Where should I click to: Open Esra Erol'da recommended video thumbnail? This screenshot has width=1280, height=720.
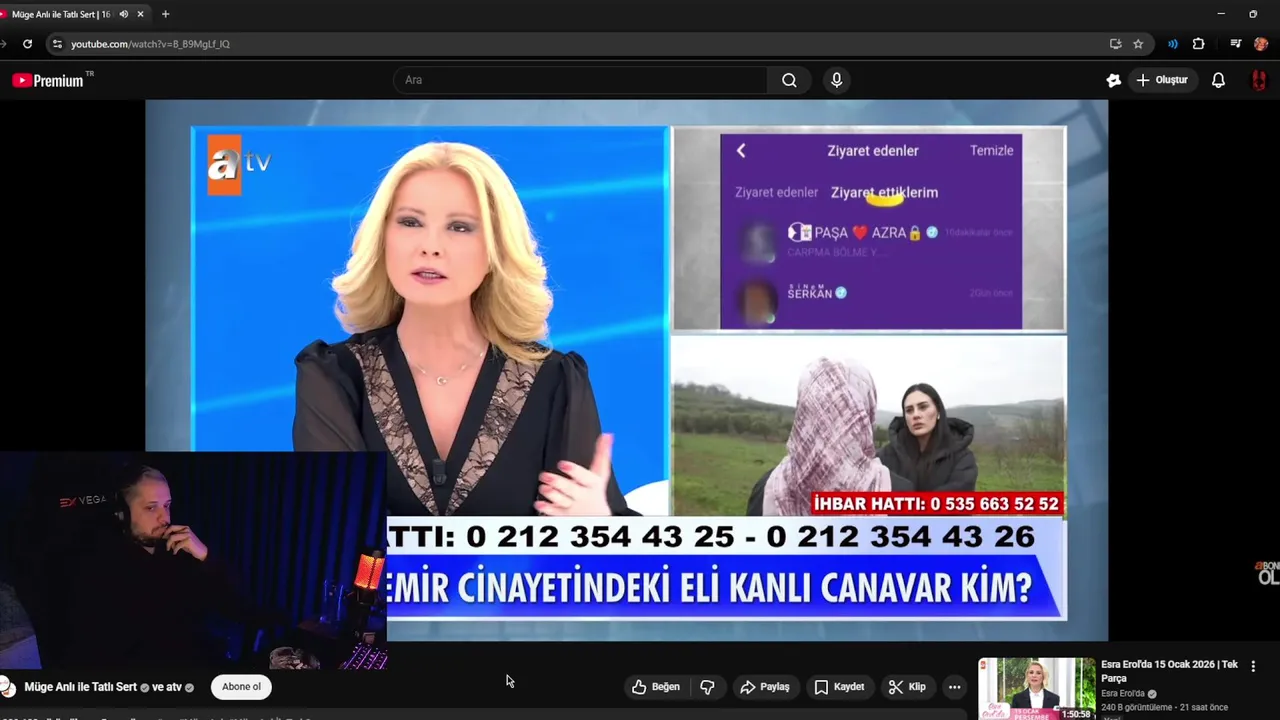point(1037,689)
